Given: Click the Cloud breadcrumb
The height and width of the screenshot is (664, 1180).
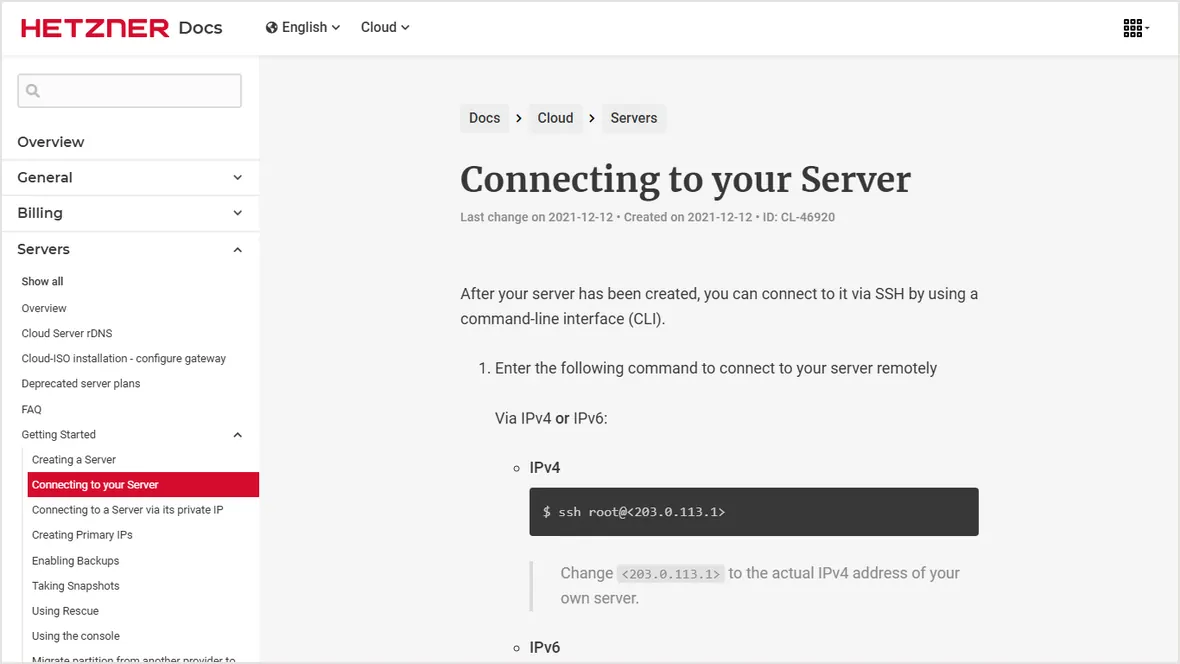Looking at the screenshot, I should [x=555, y=118].
